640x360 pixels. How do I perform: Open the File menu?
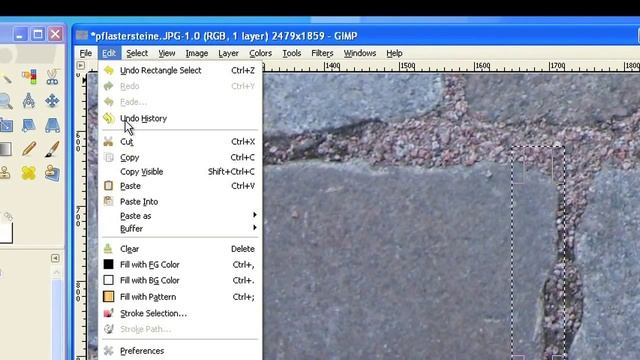point(85,53)
